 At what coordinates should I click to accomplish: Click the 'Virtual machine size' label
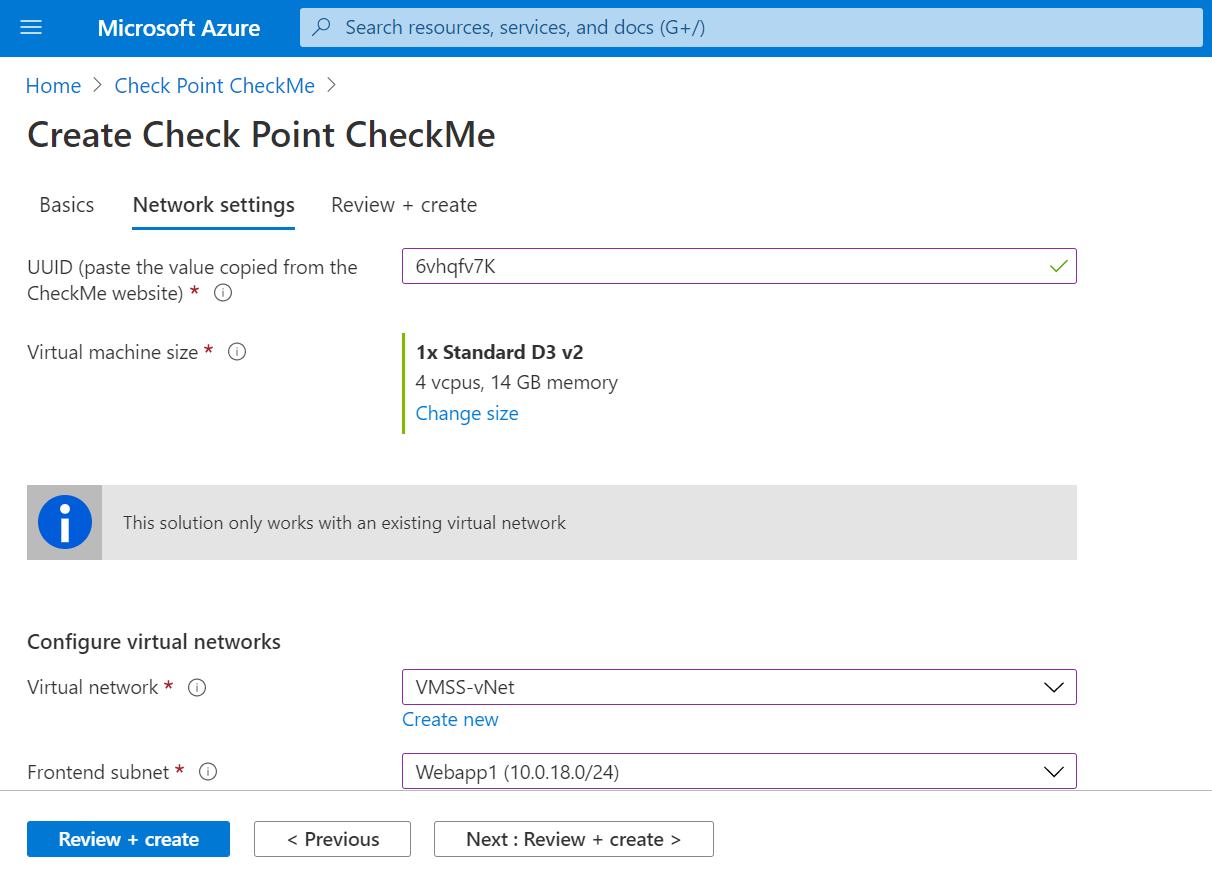[x=113, y=352]
